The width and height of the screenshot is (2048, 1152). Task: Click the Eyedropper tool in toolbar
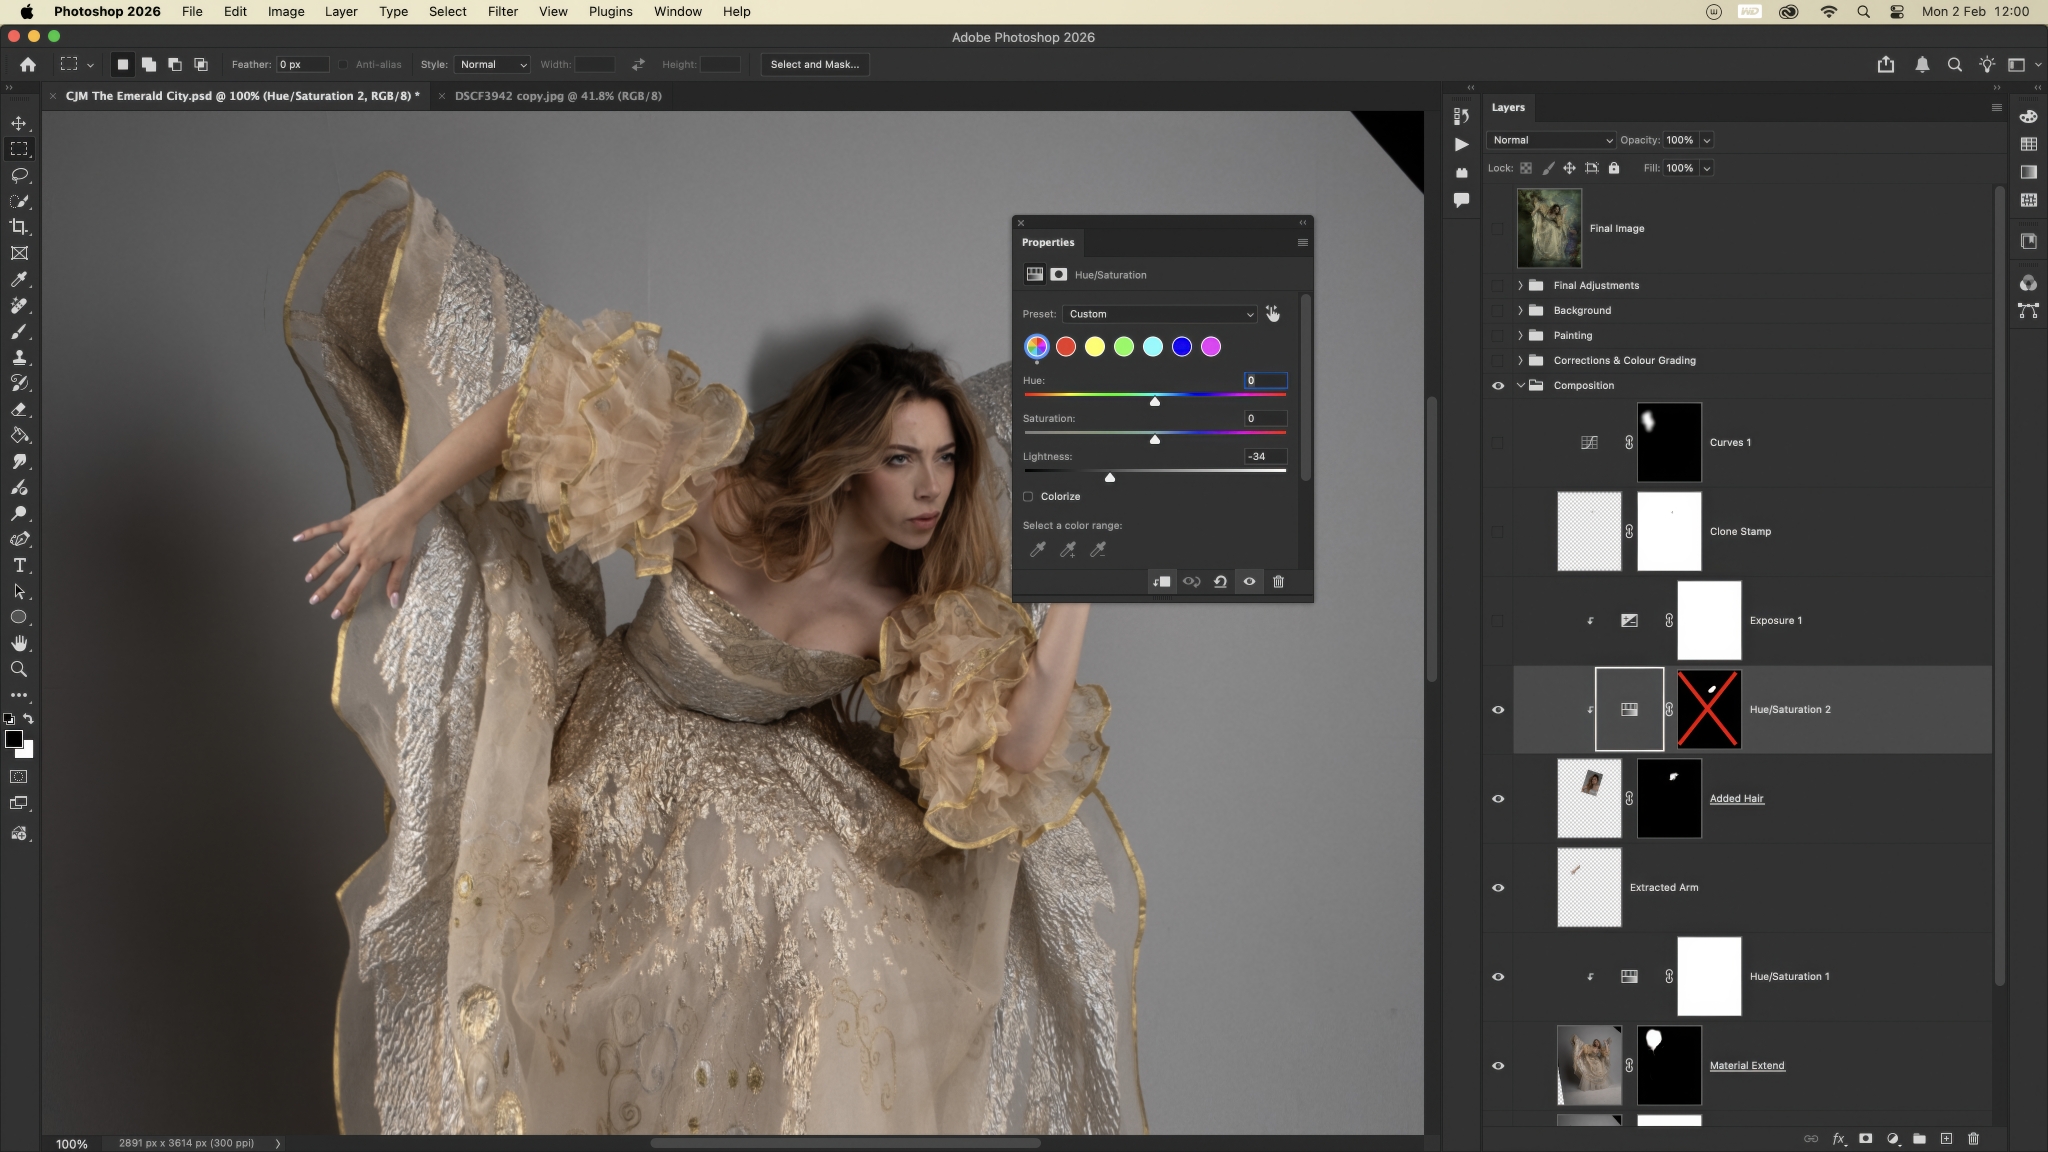click(x=19, y=279)
